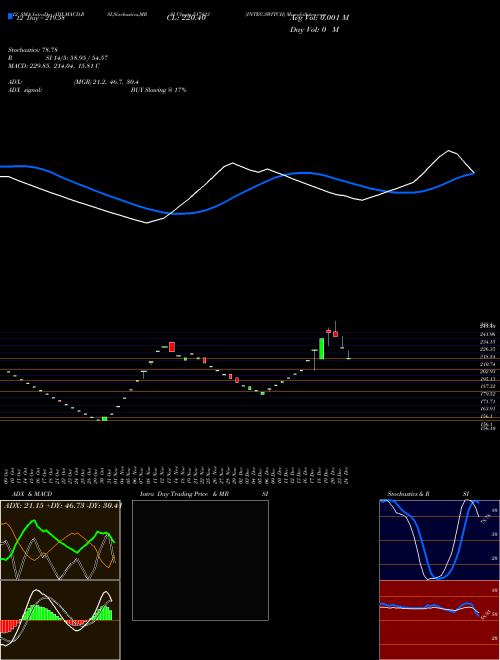The width and height of the screenshot is (500, 660).
Task: Click the ADX signal: label
Action: pos(25,90)
